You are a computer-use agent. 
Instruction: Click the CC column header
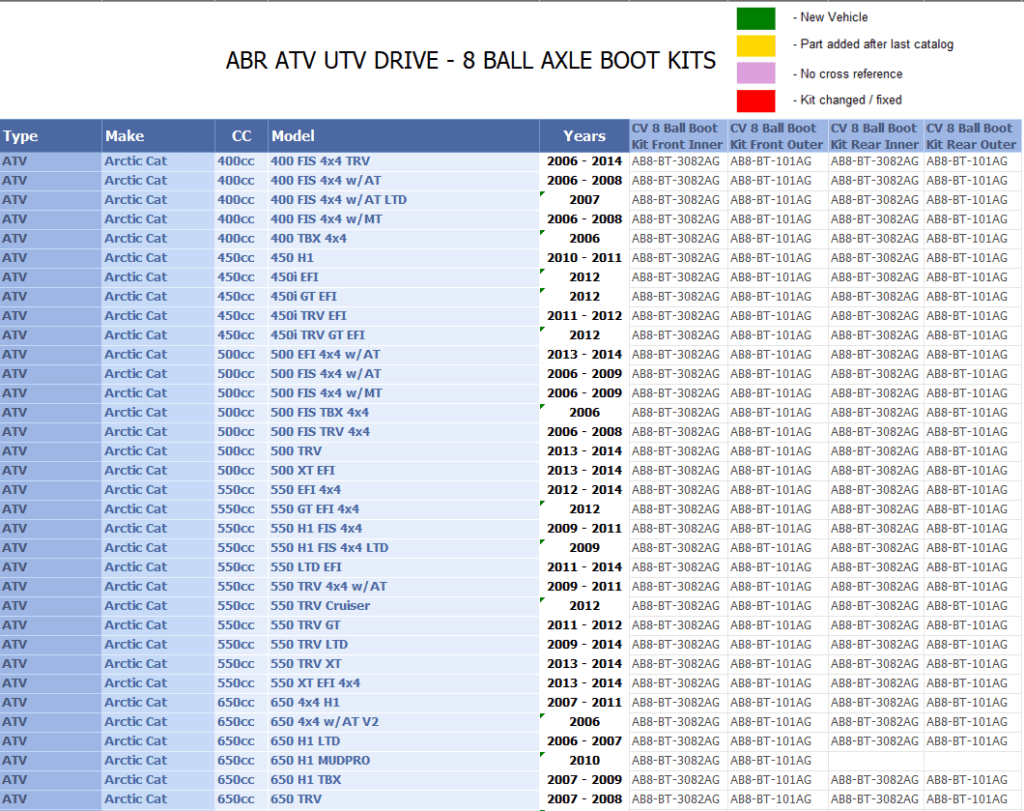coord(240,136)
